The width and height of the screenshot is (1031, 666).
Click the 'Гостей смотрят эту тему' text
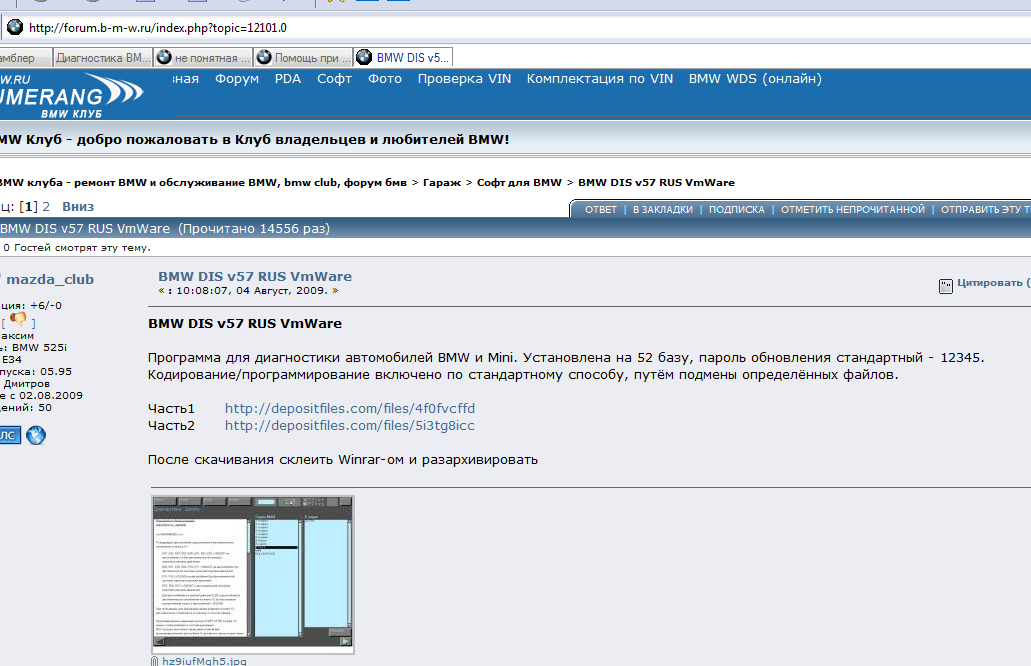82,248
